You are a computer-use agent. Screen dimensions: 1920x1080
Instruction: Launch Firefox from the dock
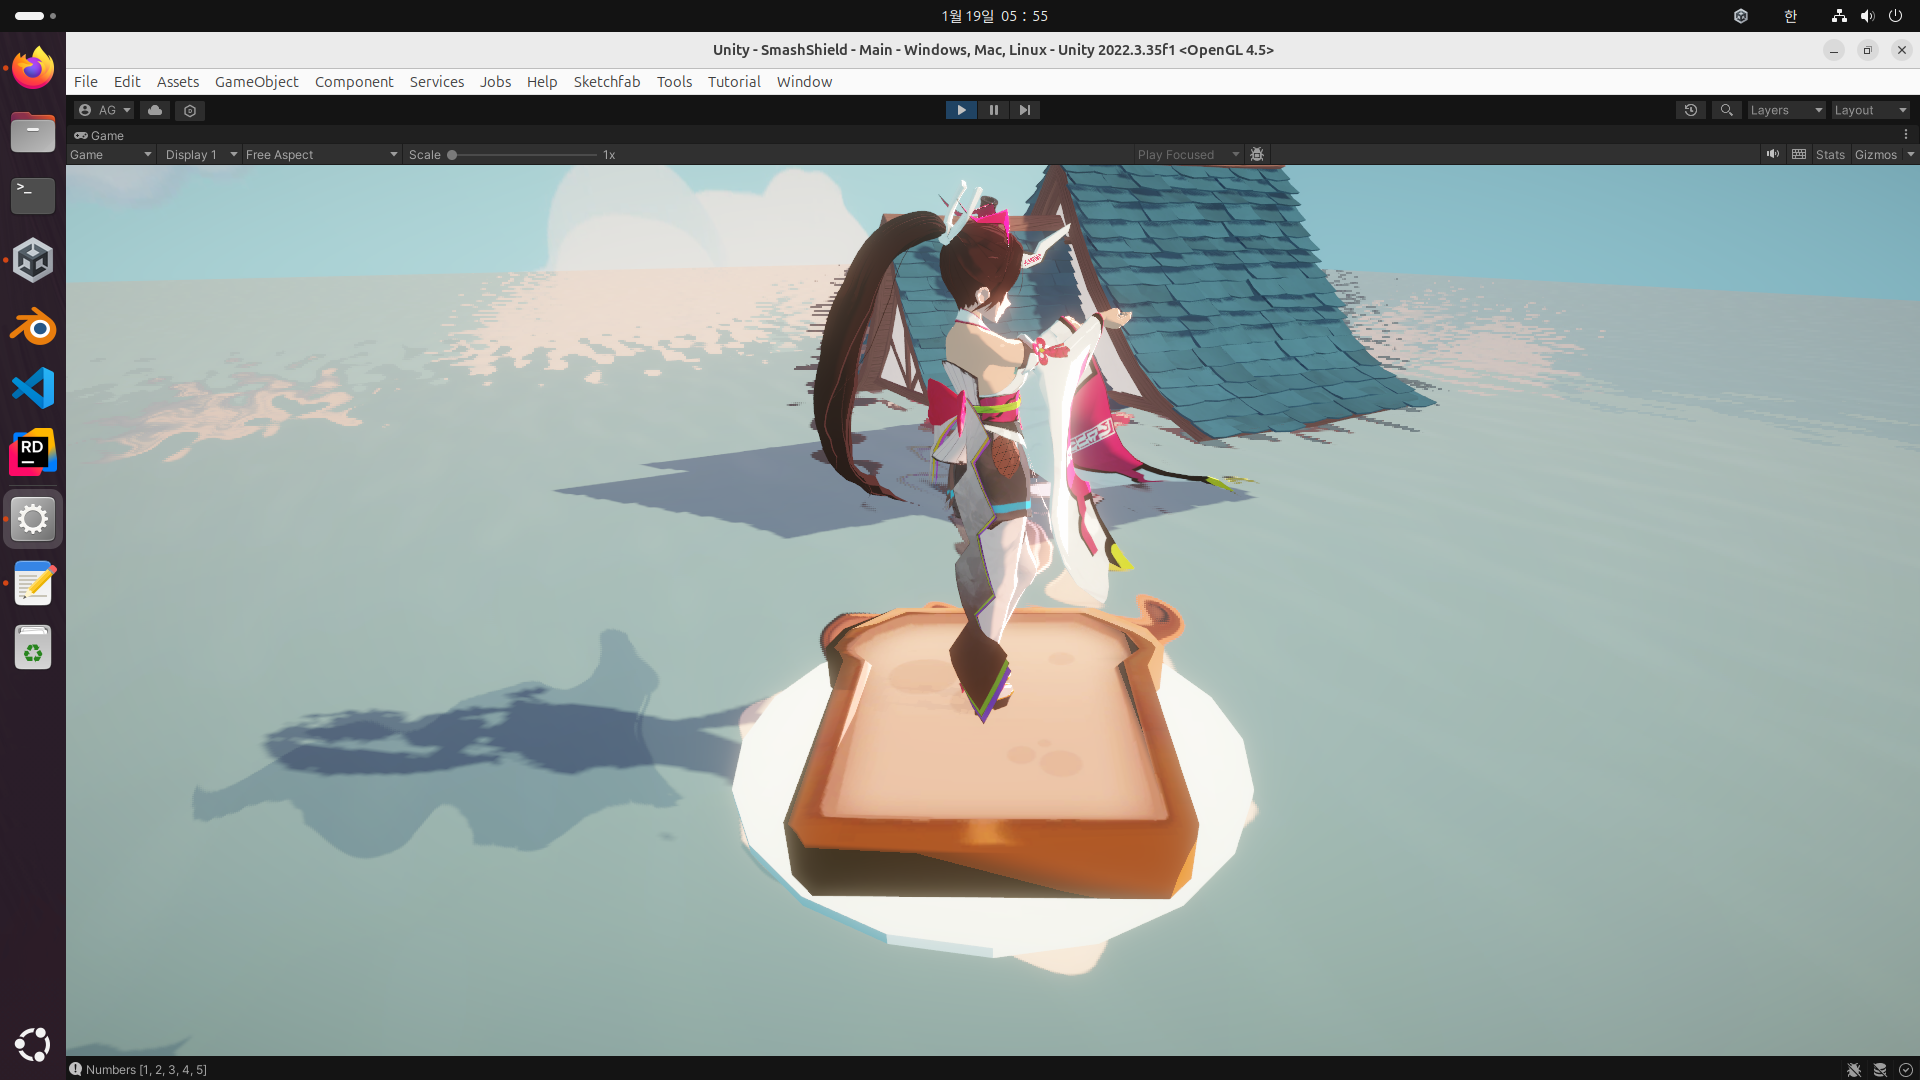[x=33, y=68]
